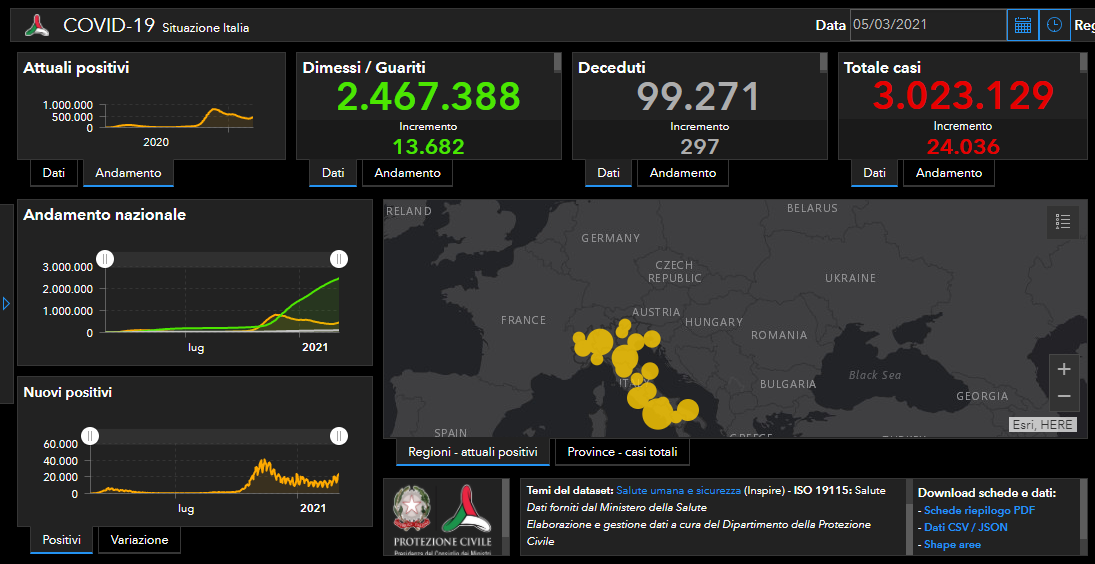
Task: Open Dati tab under Attuali positivi
Action: click(x=54, y=173)
